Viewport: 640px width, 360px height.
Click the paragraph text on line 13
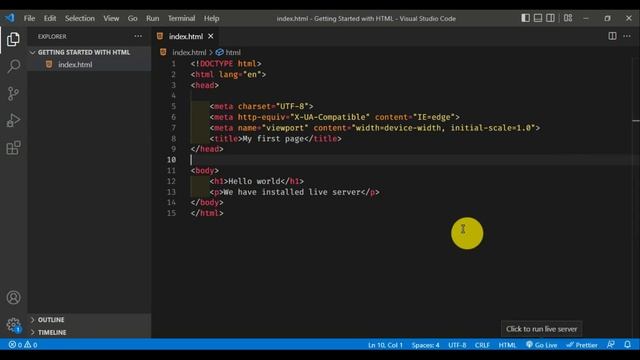292,192
